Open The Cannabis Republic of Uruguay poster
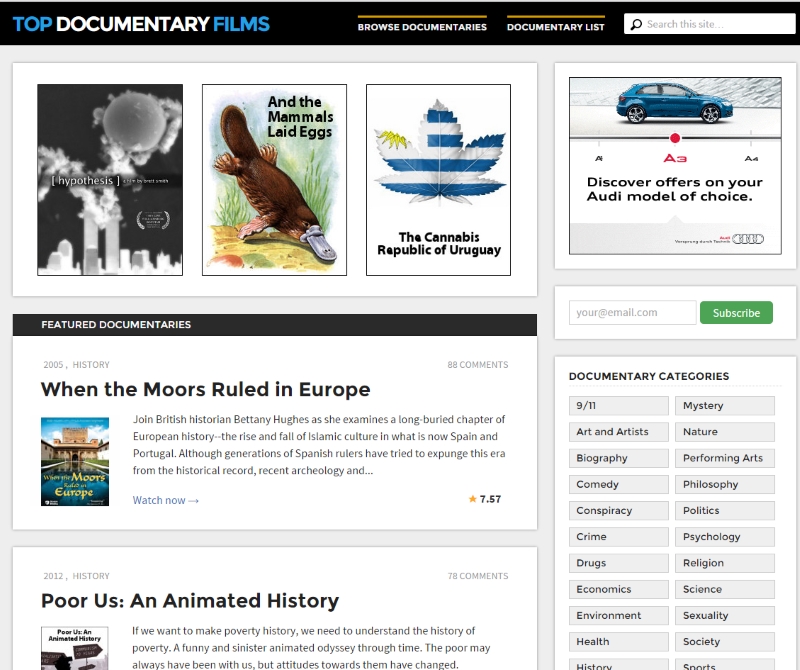Screen dimensions: 800x670 click(x=438, y=180)
